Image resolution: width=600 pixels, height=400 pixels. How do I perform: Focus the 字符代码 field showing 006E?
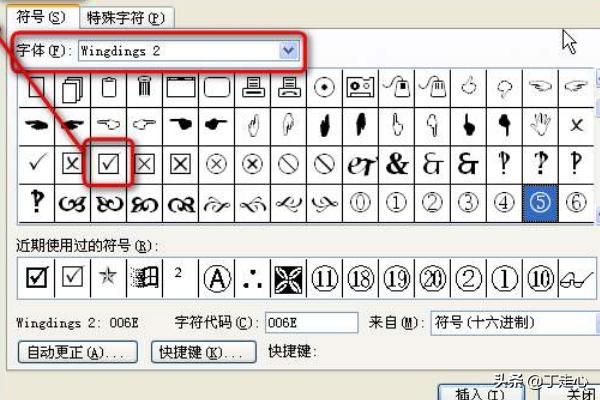point(312,323)
